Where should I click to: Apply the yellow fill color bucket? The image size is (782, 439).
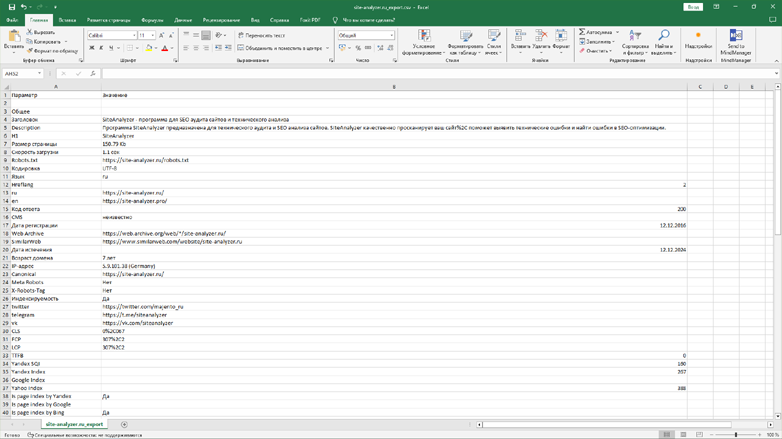[x=149, y=48]
